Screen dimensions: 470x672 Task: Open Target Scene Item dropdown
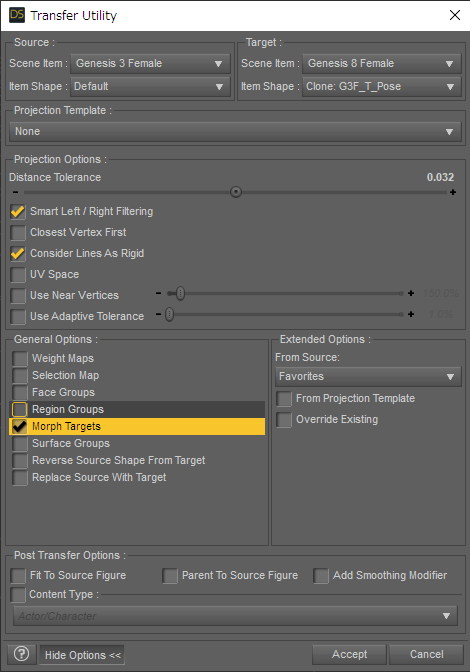382,63
